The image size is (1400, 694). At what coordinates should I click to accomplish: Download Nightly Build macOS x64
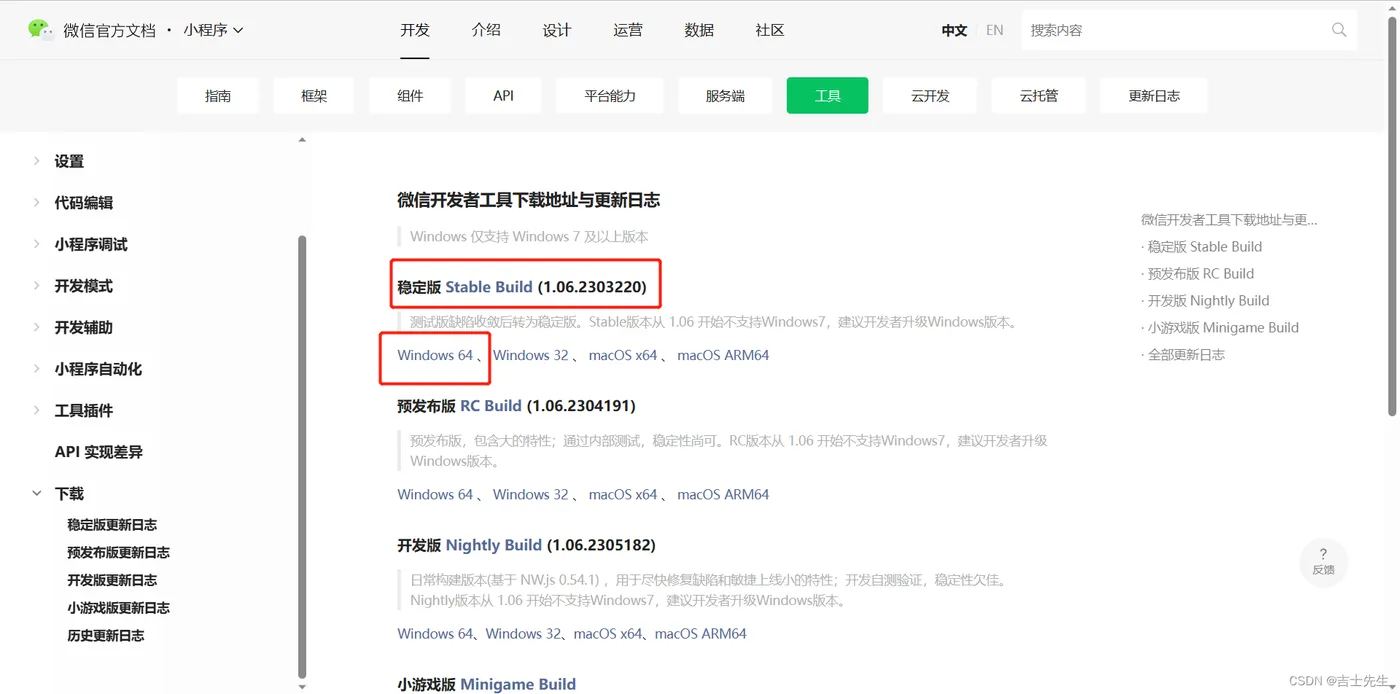click(x=608, y=633)
